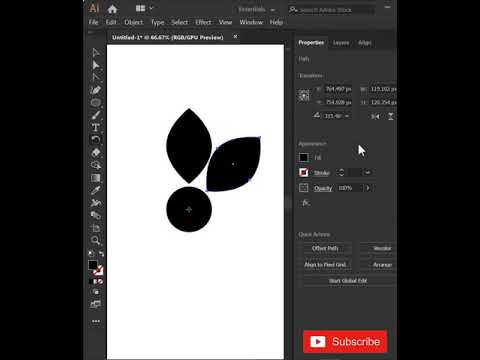
Task: Select the Gradient tool
Action: click(96, 178)
